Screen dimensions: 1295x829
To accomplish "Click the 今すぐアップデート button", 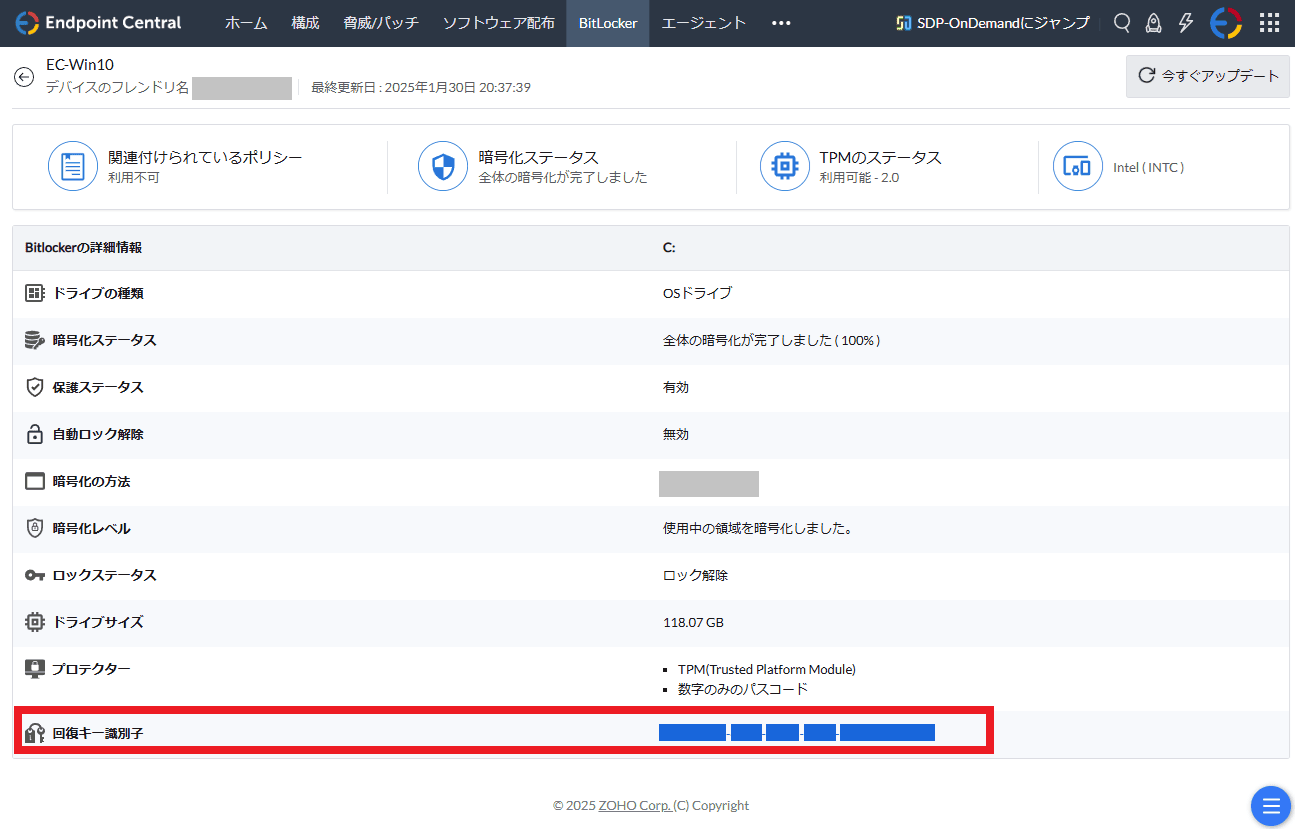I will click(1208, 76).
